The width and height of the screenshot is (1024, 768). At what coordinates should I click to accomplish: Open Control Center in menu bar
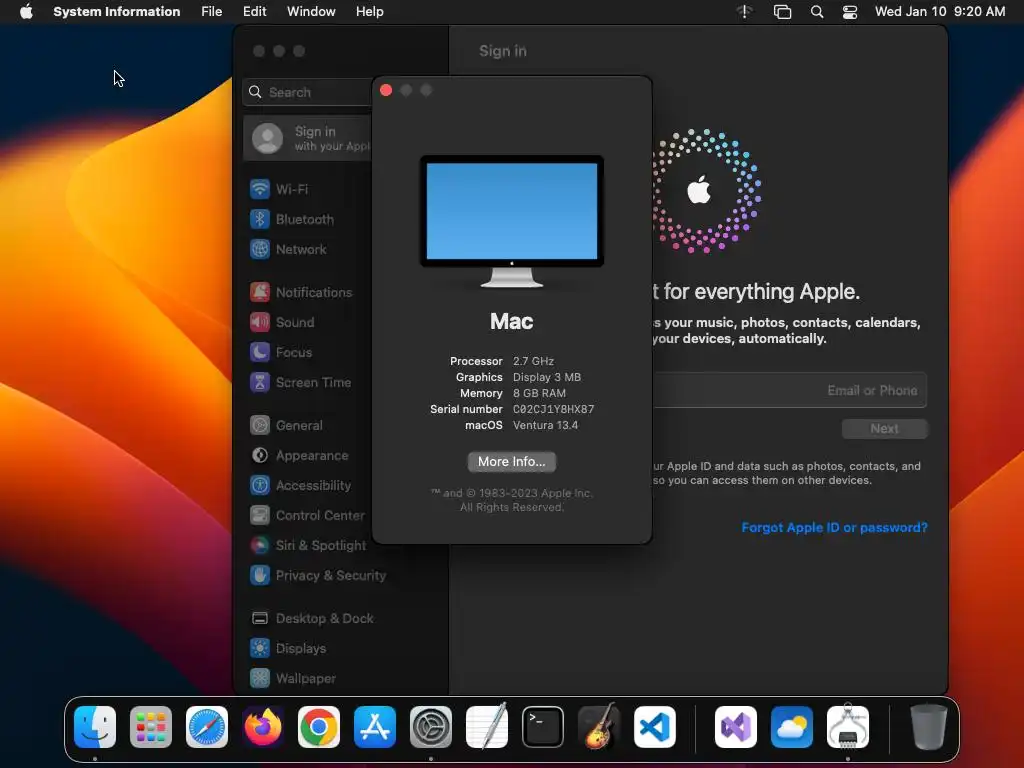pyautogui.click(x=850, y=12)
